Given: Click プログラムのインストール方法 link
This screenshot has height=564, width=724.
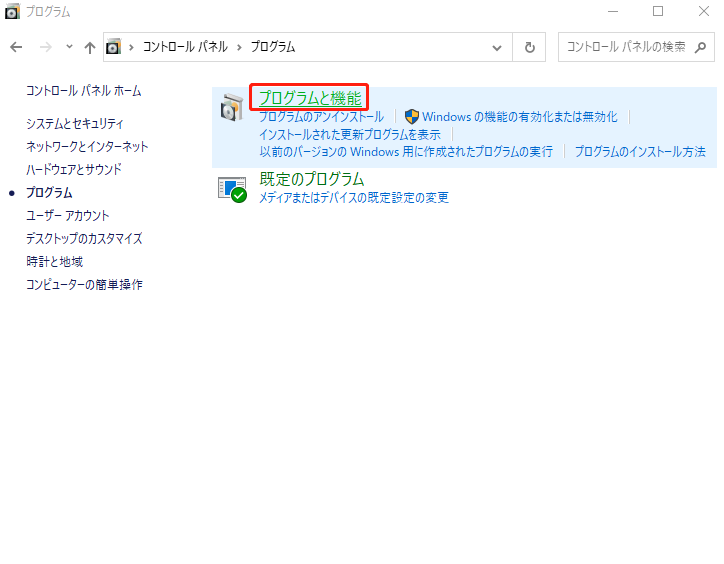Looking at the screenshot, I should coord(640,152).
